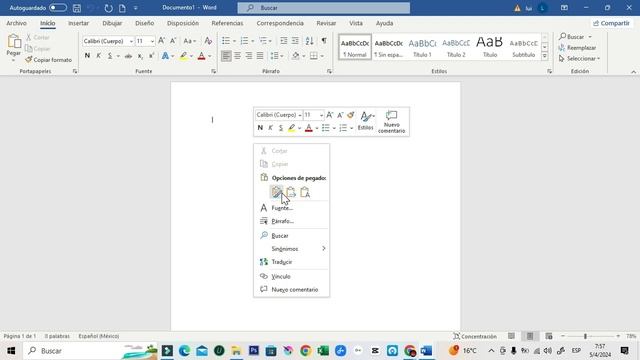Click the Sort A-Z icon
640x360 pixels.
[x=309, y=41]
